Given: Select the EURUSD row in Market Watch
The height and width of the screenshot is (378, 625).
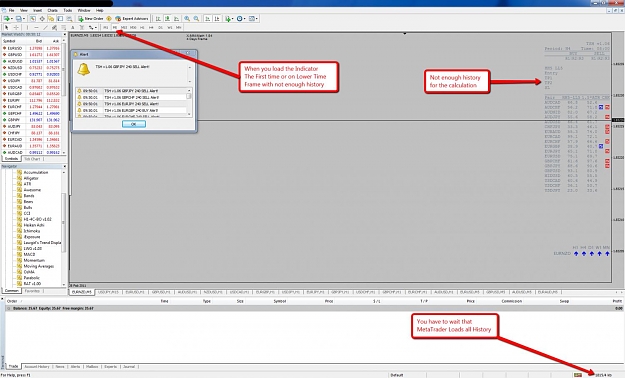Looking at the screenshot, I should (x=32, y=48).
